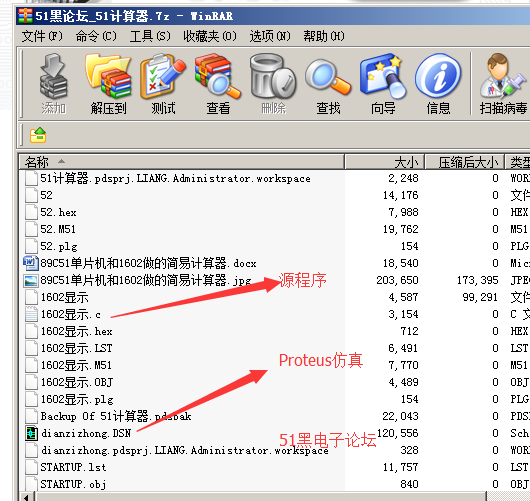Open the Commands (命令) menu

pyautogui.click(x=96, y=36)
